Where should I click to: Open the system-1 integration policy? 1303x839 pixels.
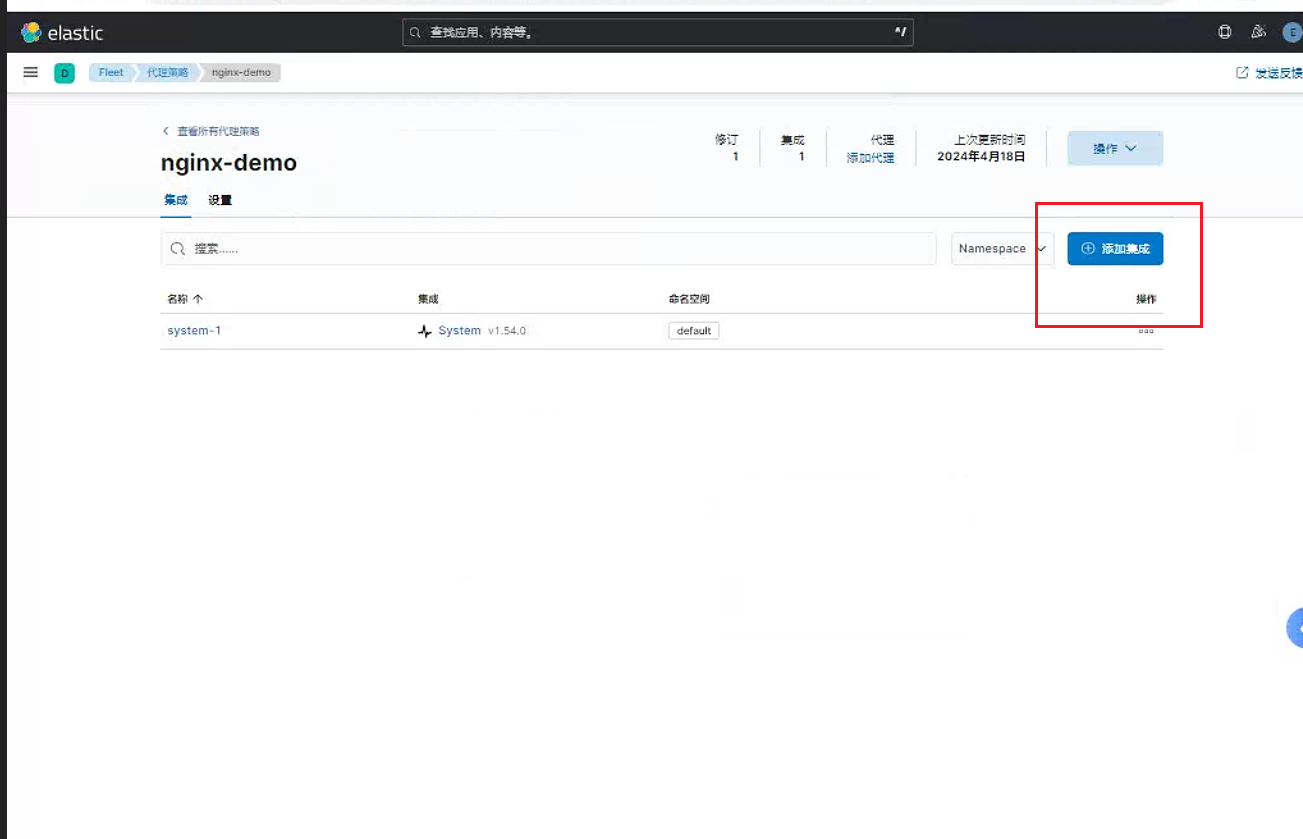[194, 330]
